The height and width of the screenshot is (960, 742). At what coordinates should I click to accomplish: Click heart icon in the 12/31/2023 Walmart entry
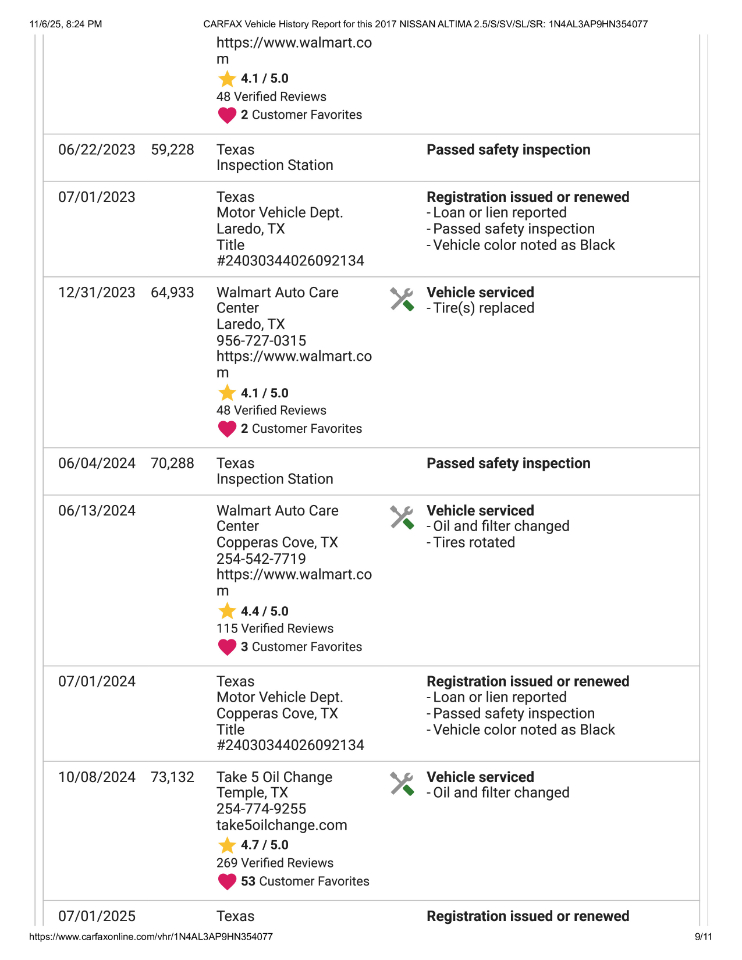click(227, 429)
